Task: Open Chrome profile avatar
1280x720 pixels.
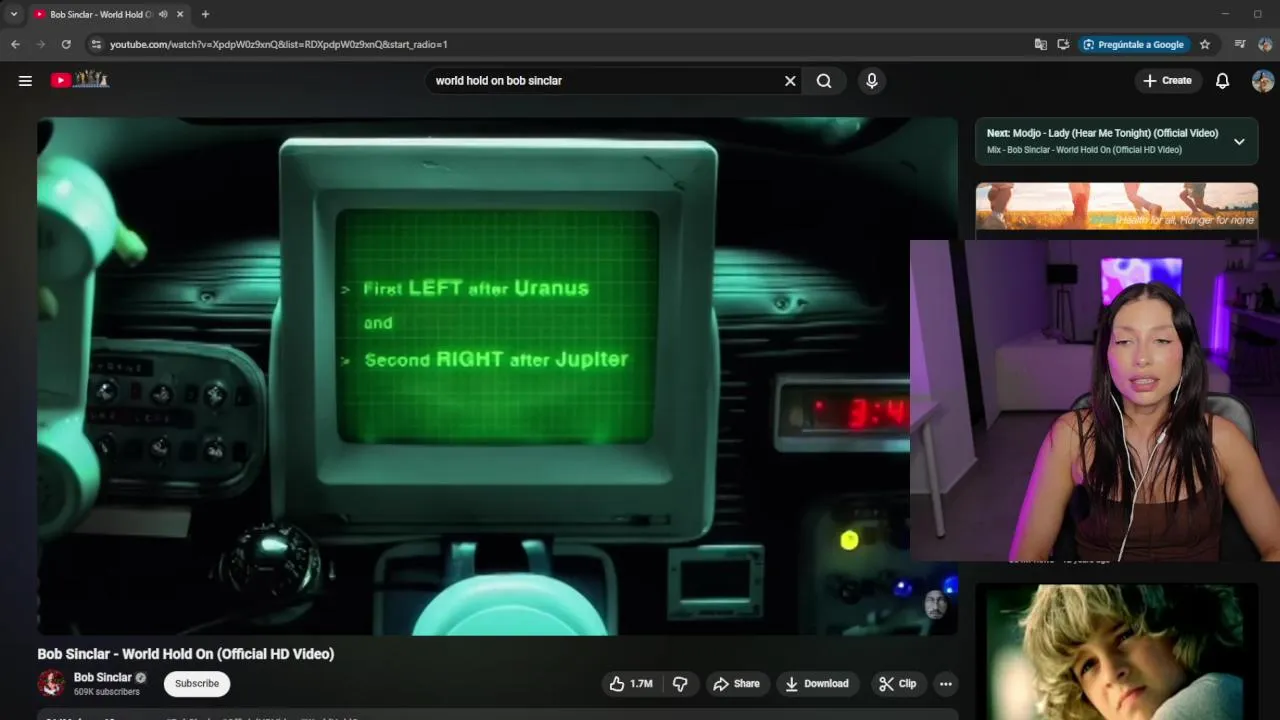Action: point(1265,44)
